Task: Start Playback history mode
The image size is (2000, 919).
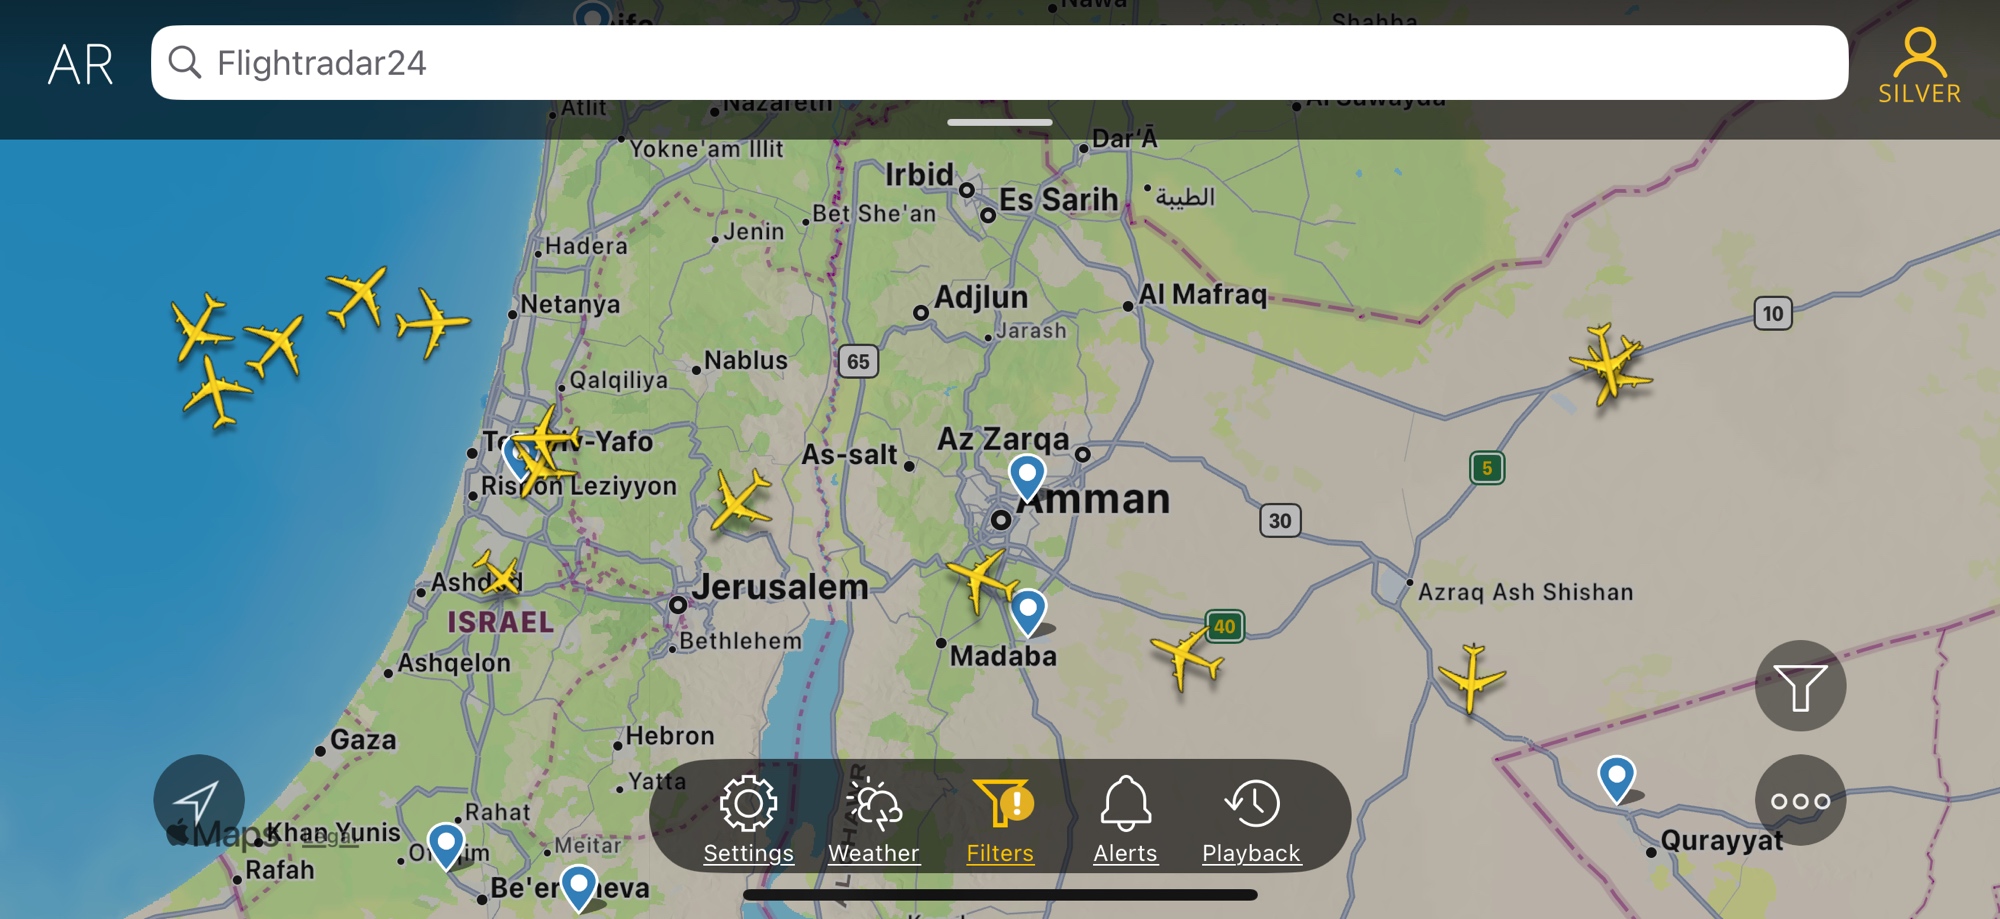Action: click(1251, 820)
